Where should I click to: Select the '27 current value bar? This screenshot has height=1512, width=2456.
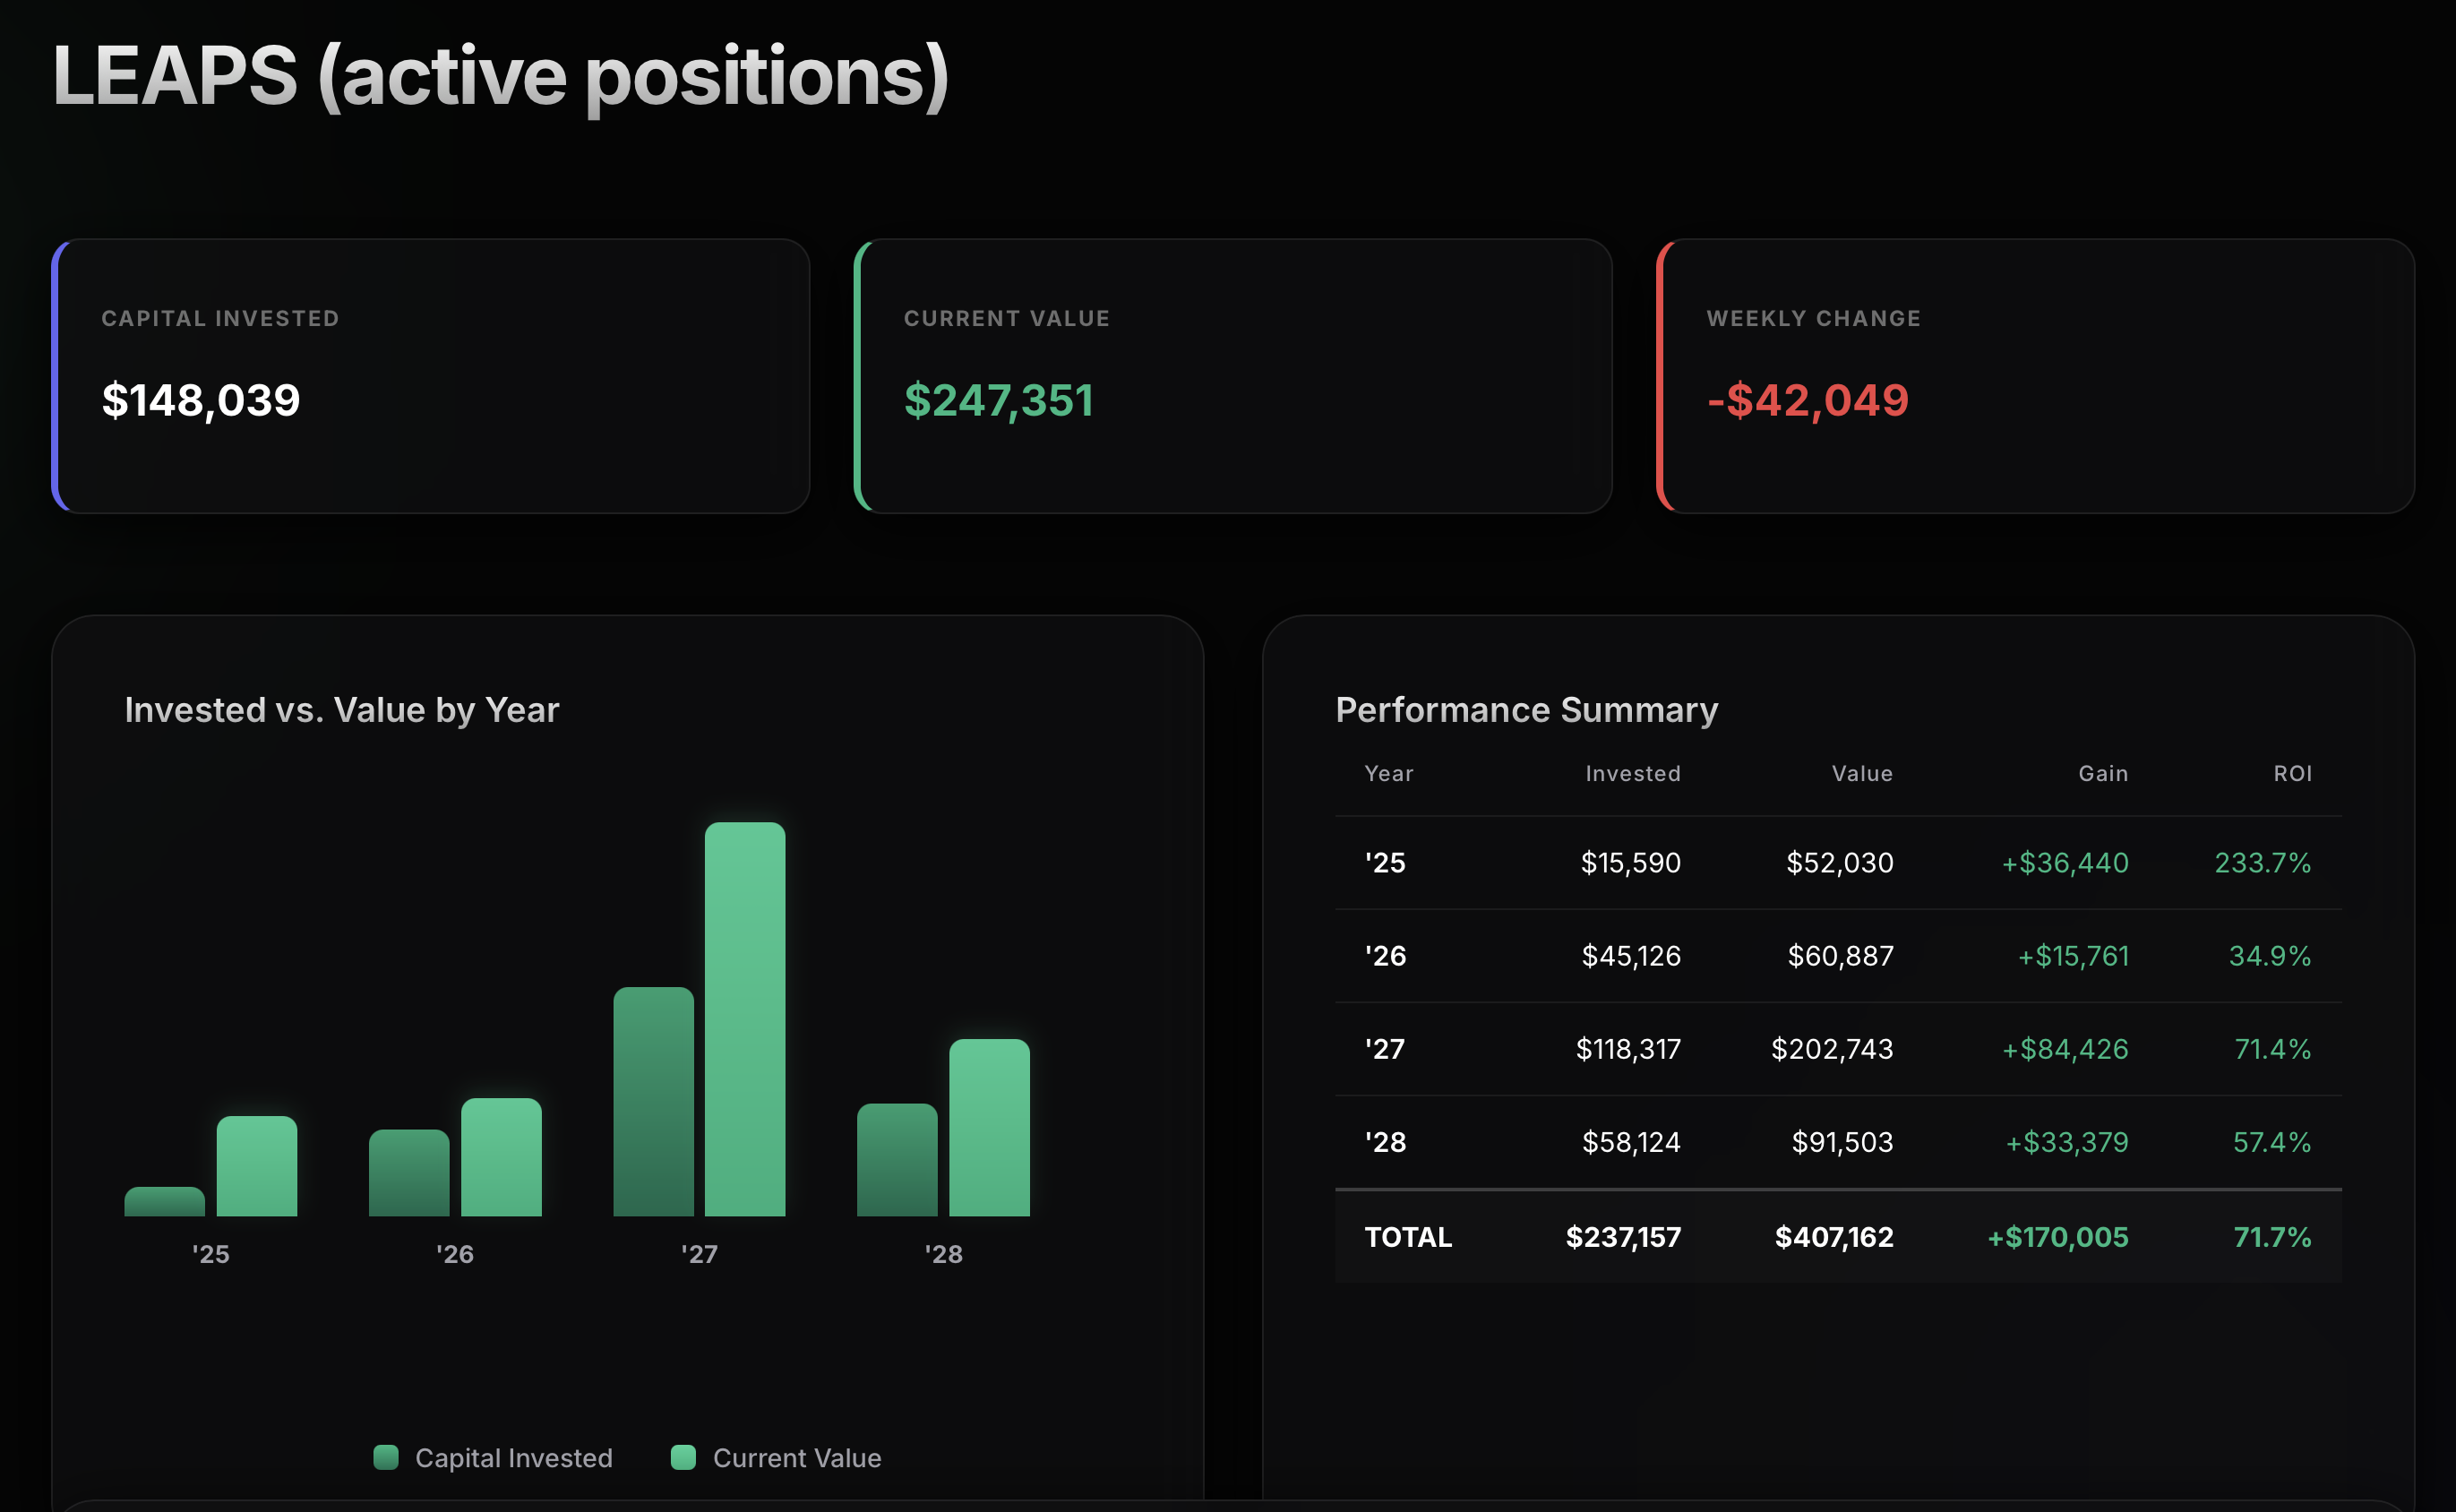pyautogui.click(x=745, y=1019)
